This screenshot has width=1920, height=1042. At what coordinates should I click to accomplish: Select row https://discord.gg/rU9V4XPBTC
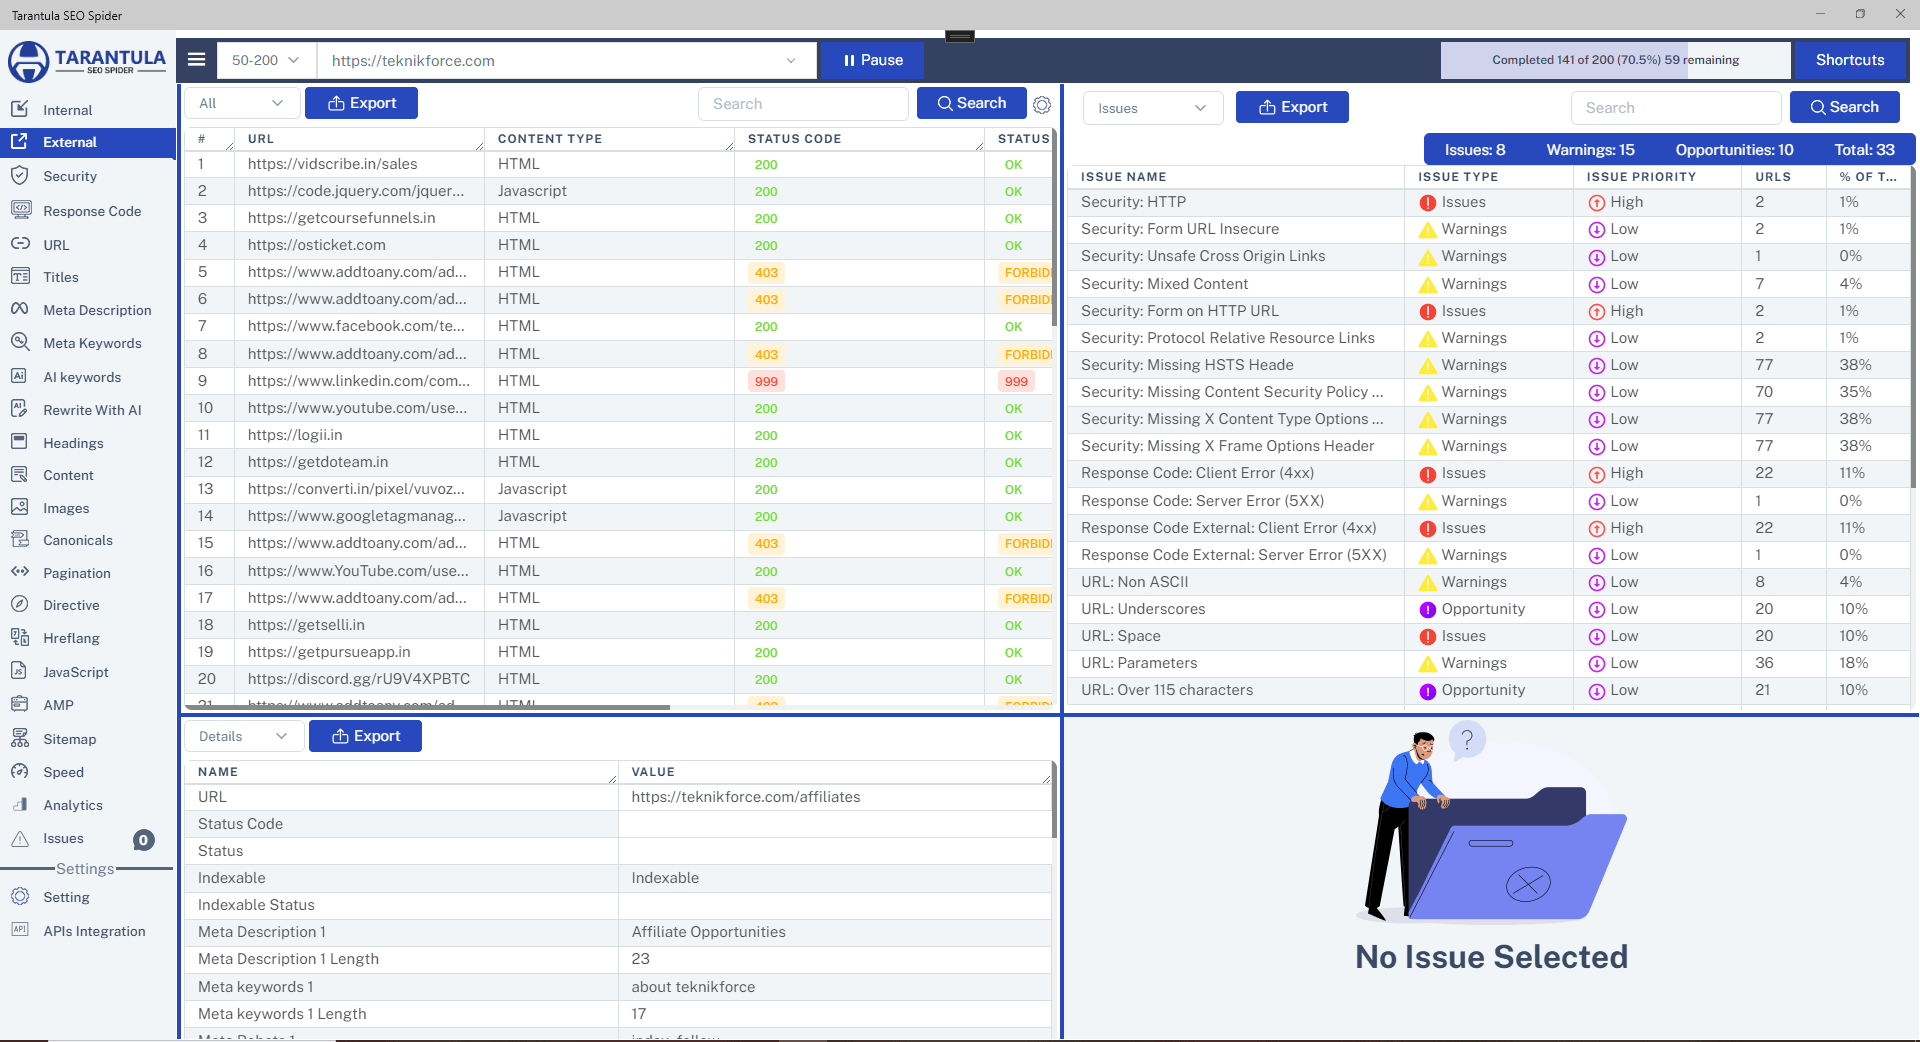click(x=618, y=679)
